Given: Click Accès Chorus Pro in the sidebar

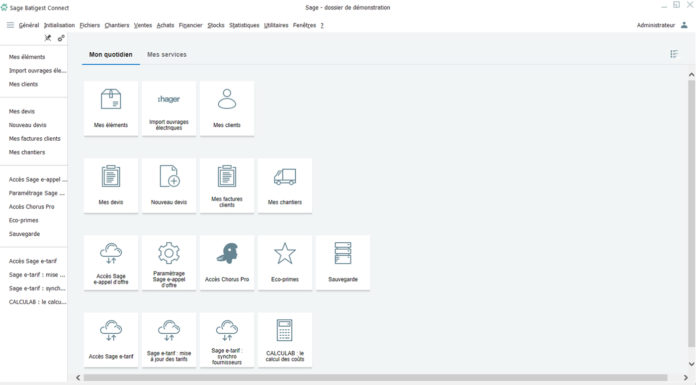Looking at the screenshot, I should point(32,207).
